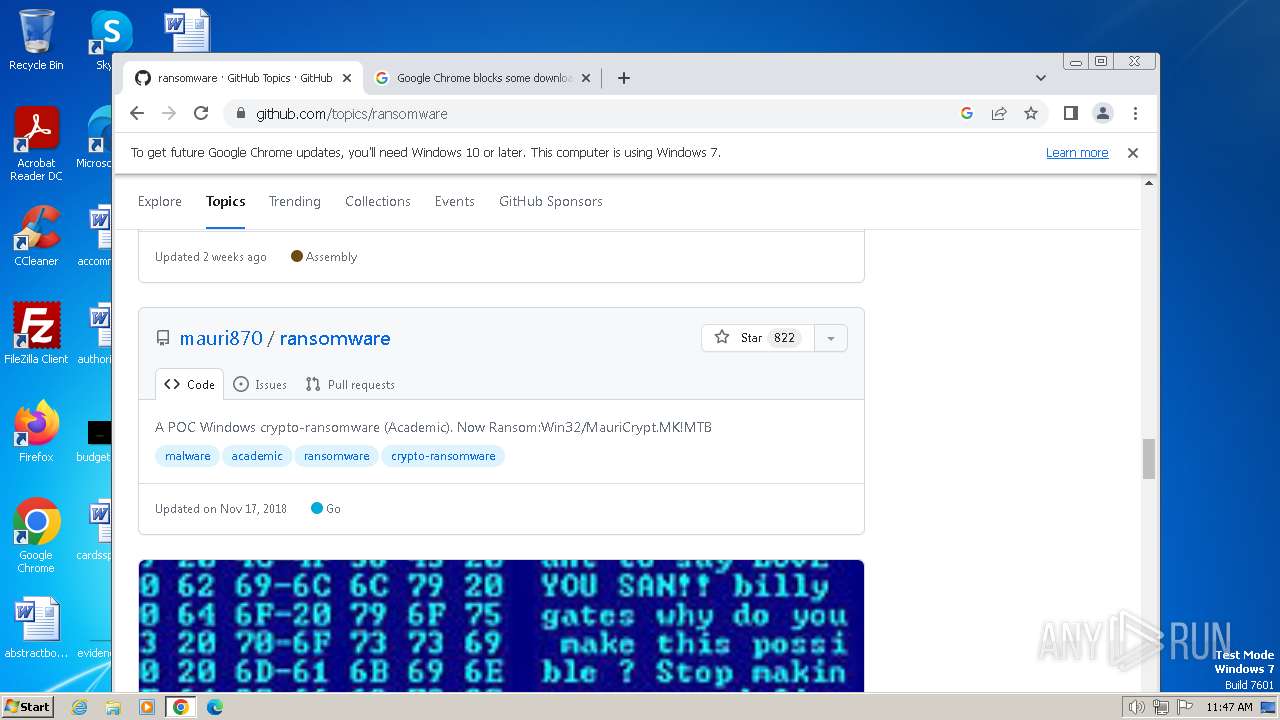Viewport: 1280px width, 720px height.
Task: Click the academic topic tag
Action: 257,456
